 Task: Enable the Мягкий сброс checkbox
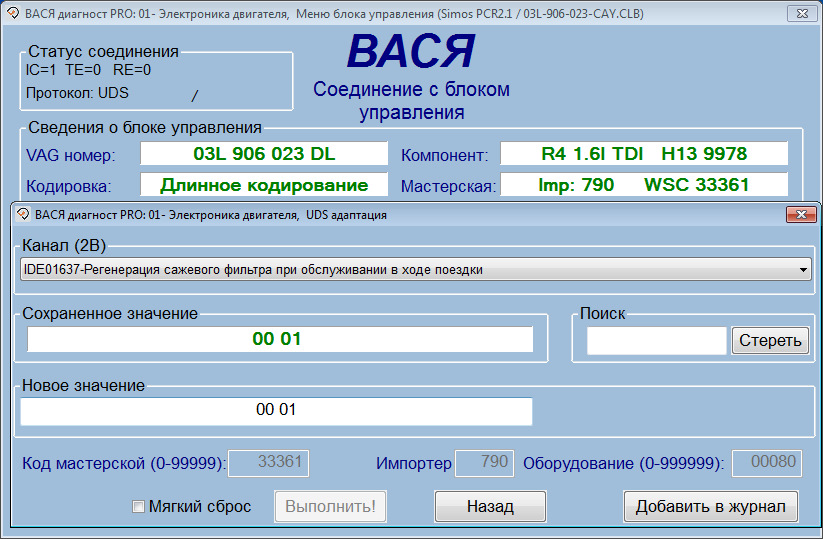pyautogui.click(x=139, y=506)
